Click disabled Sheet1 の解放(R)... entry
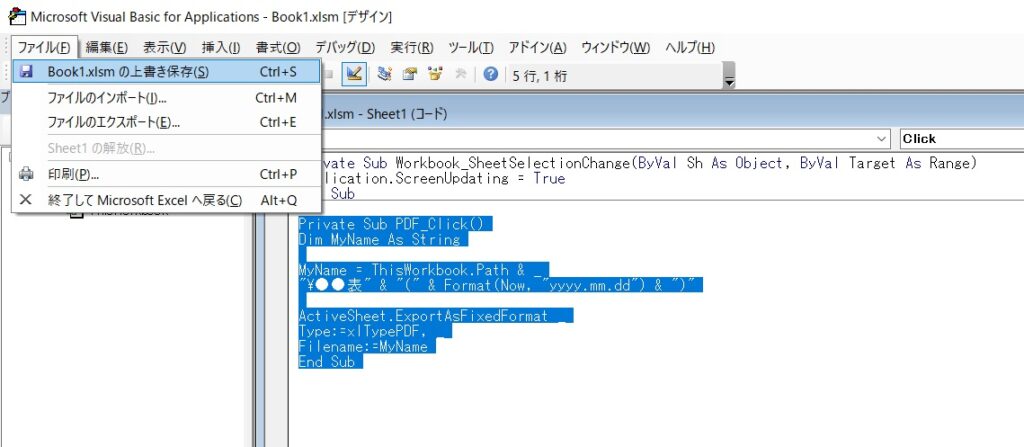 [x=167, y=148]
